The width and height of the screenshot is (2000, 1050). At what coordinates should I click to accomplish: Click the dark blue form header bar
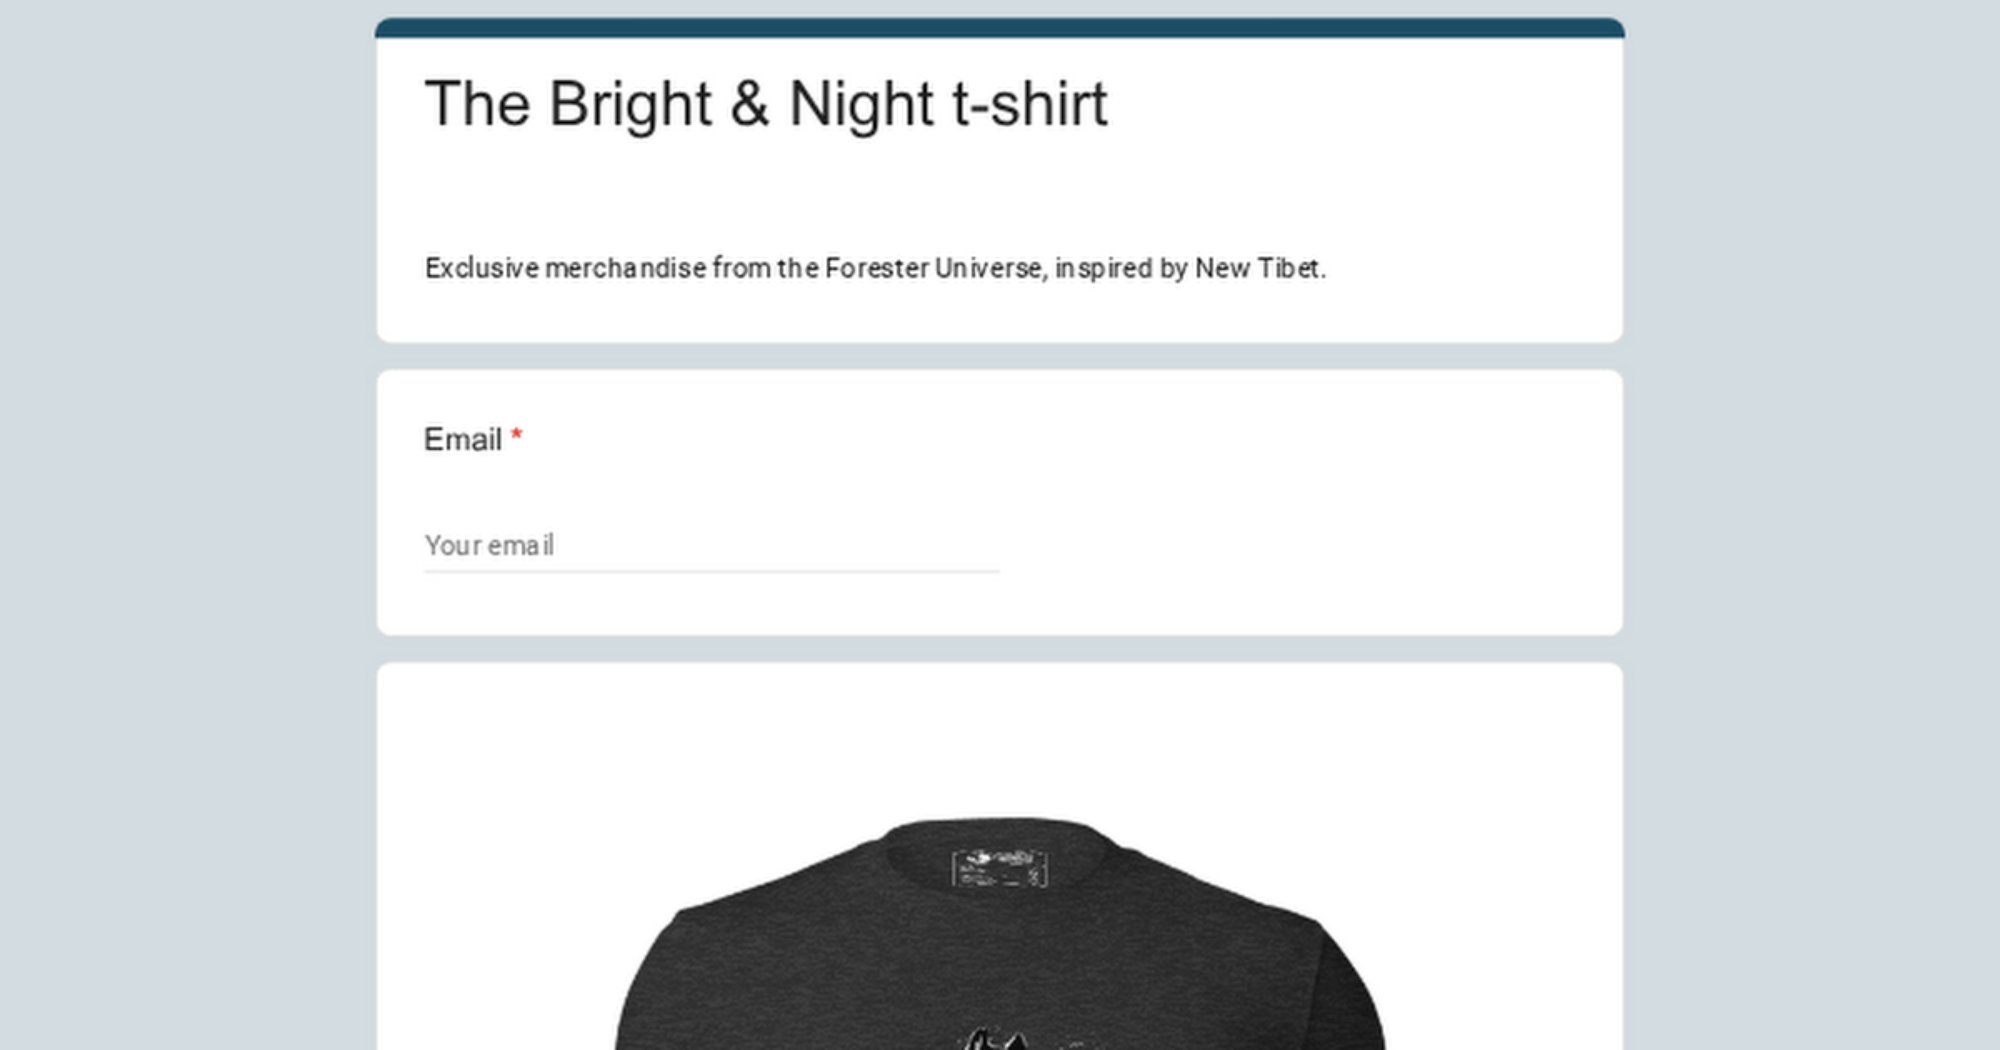click(1000, 27)
